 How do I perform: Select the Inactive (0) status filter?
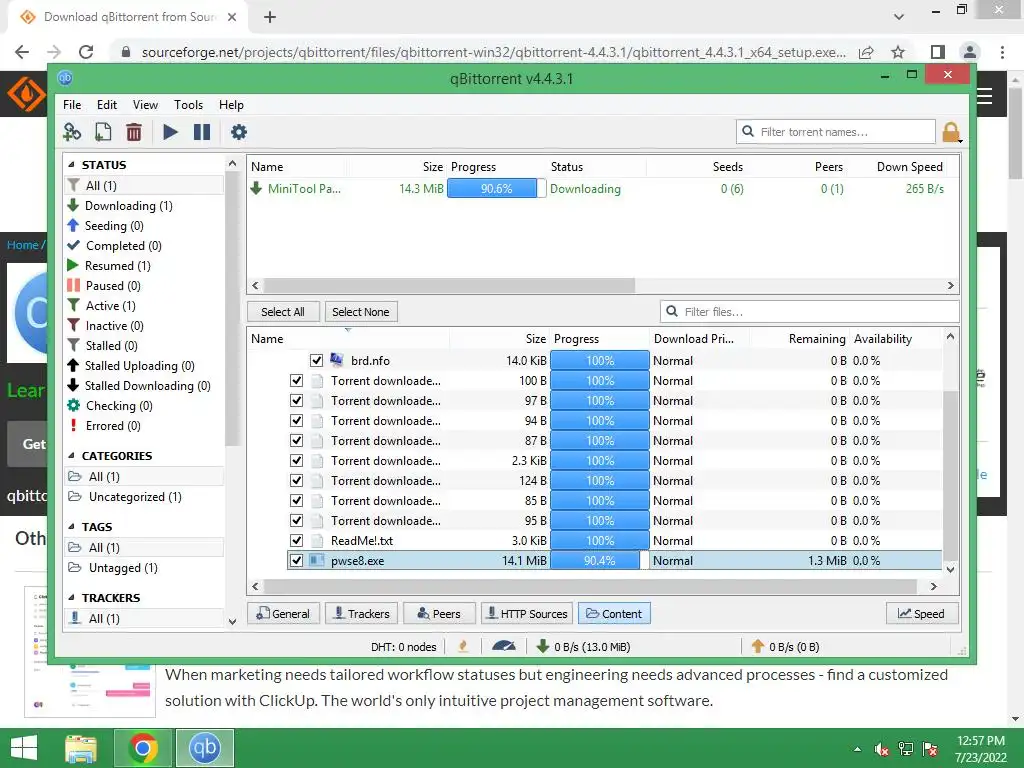pos(114,326)
